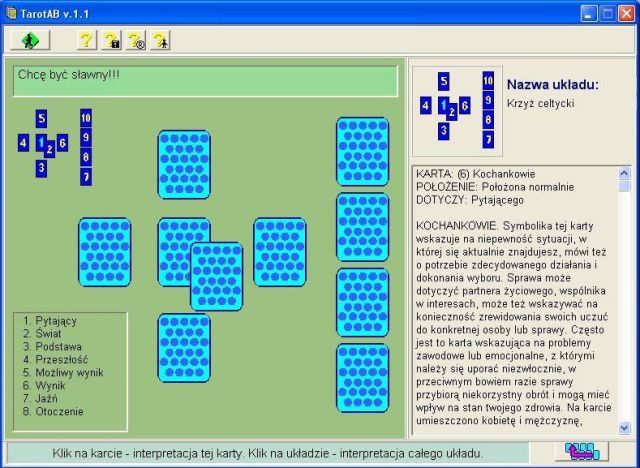Screen dimensions: 640x468
Task: Click the 'Krzyż celtycki' layout name
Action: (x=540, y=103)
